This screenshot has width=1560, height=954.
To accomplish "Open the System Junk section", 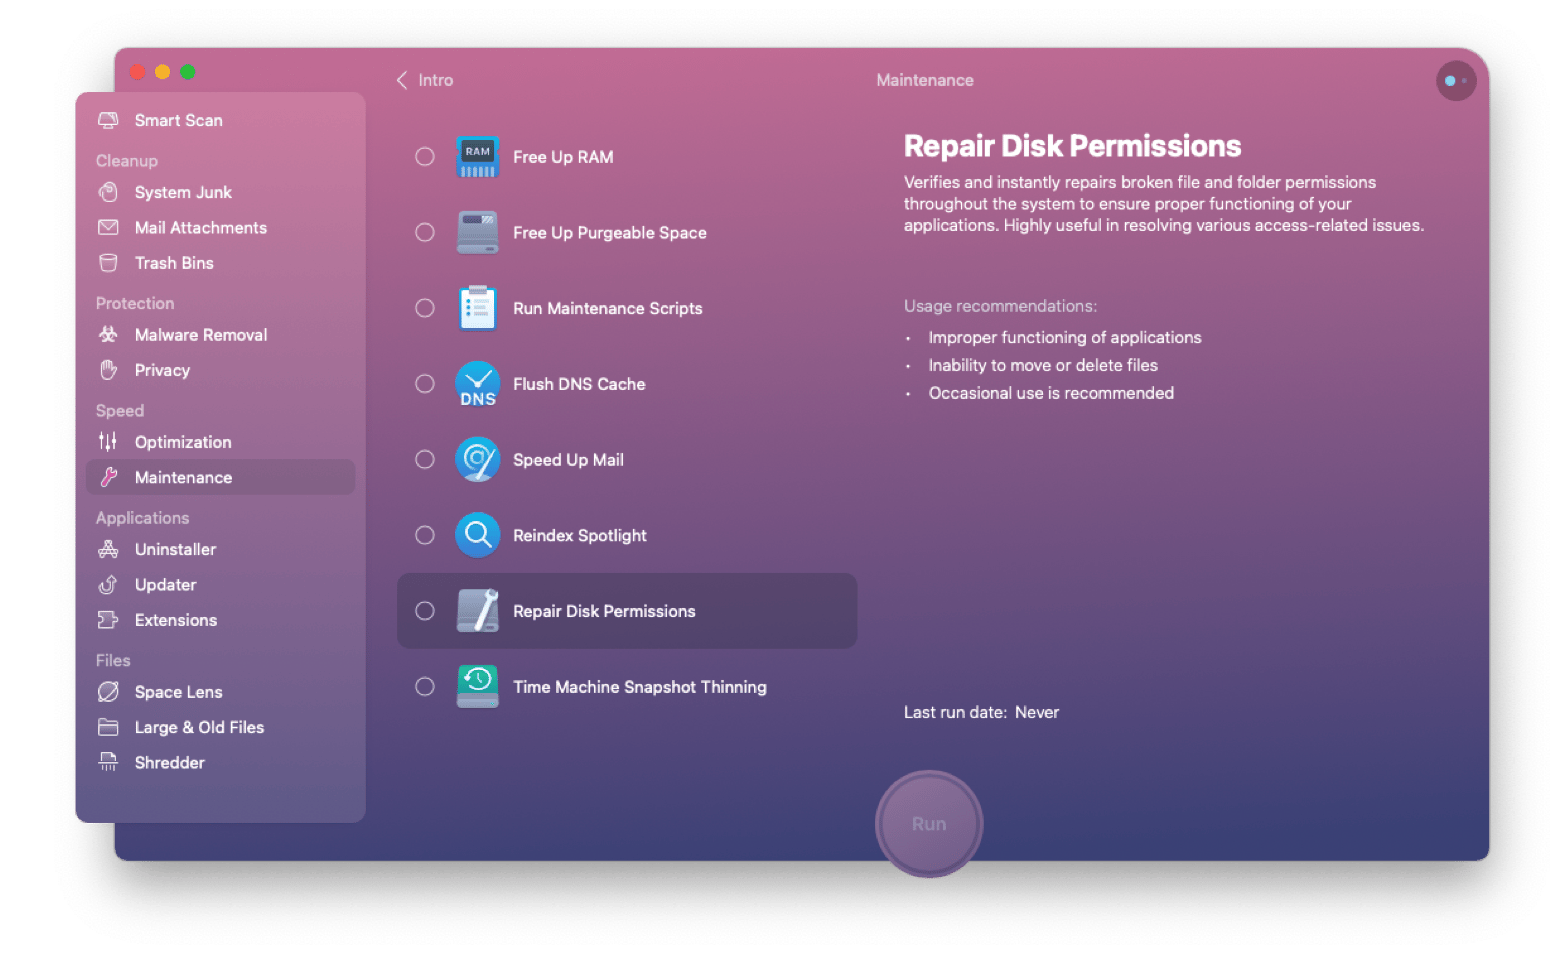I will point(221,192).
